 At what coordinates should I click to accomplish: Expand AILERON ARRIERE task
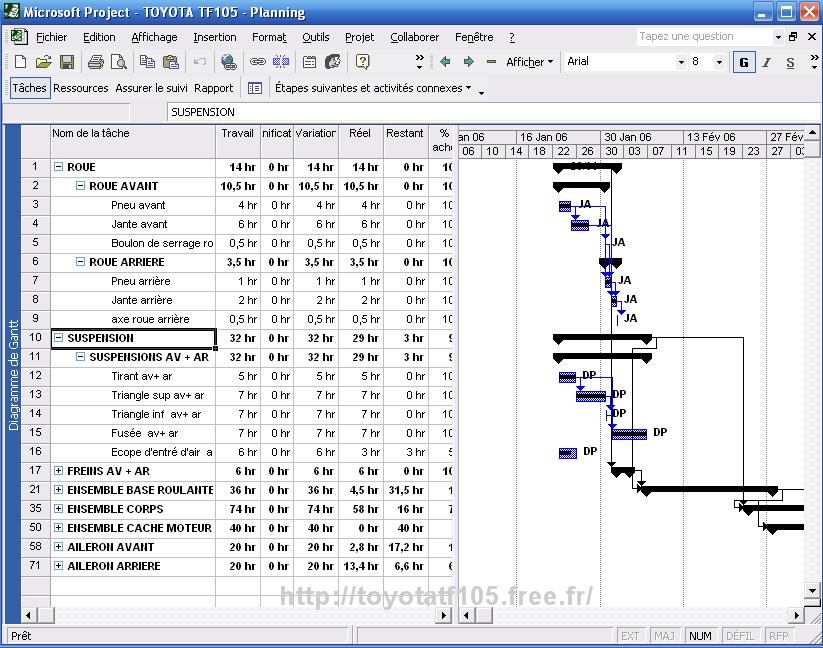click(58, 566)
